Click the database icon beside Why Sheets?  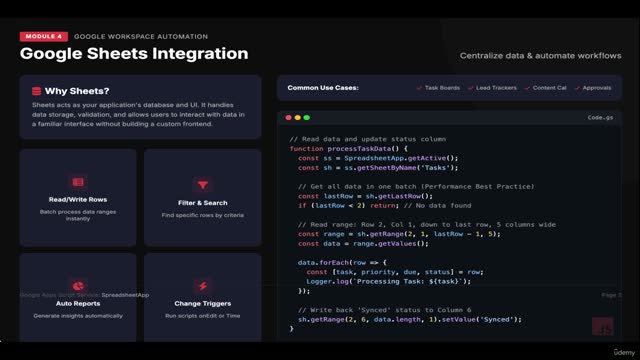(x=37, y=91)
